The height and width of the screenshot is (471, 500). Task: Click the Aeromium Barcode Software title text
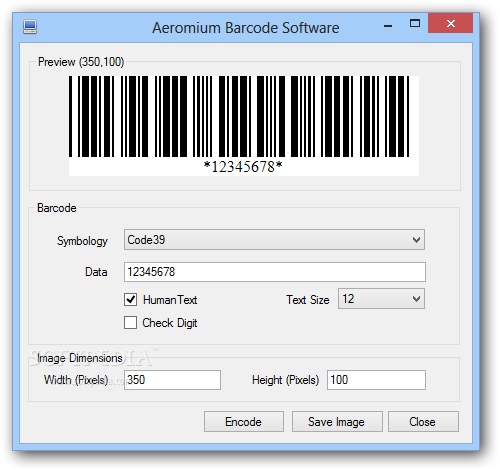click(x=246, y=28)
